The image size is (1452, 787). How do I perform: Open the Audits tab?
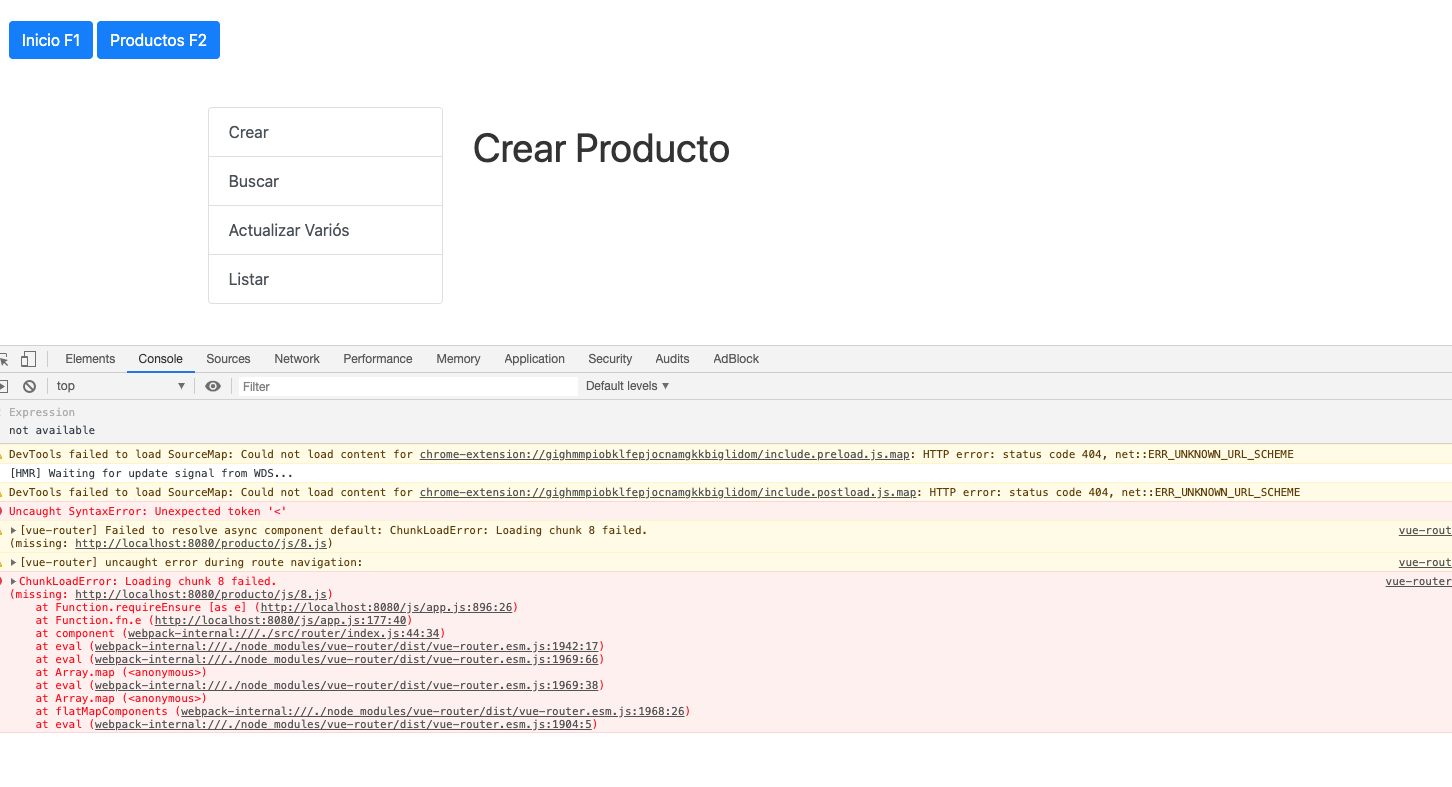point(672,359)
